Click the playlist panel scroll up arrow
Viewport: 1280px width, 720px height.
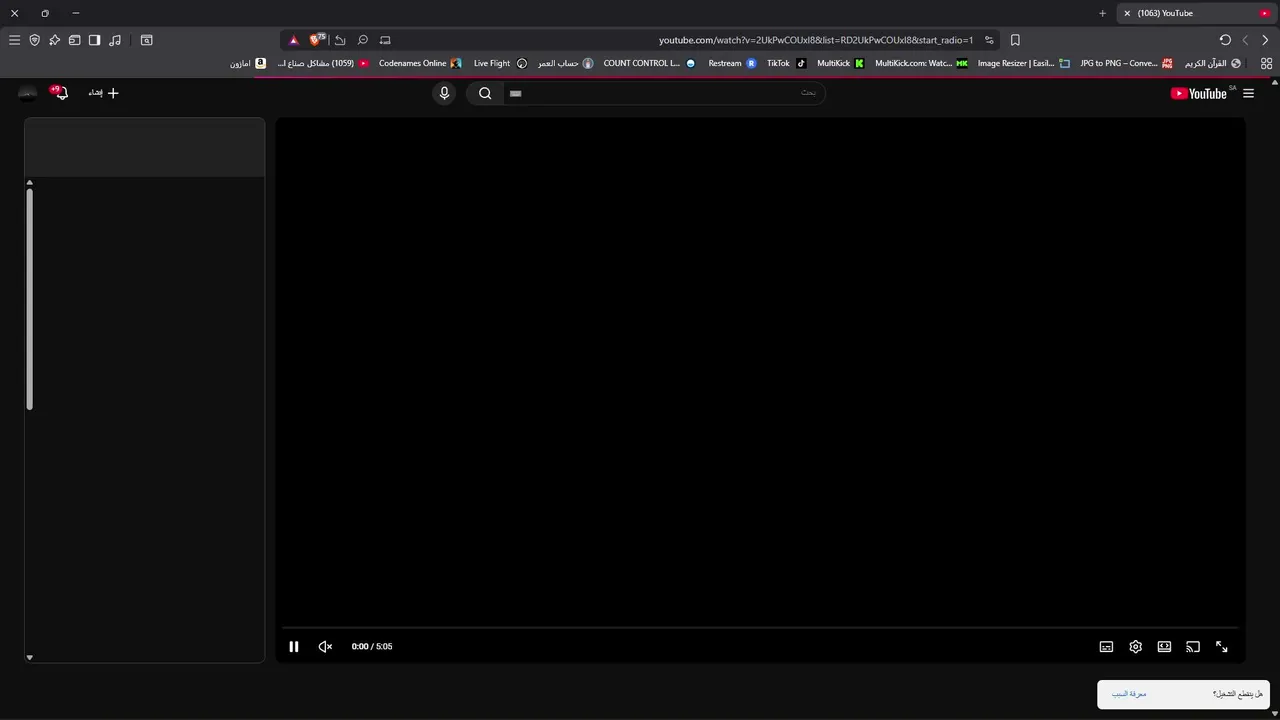coord(29,182)
